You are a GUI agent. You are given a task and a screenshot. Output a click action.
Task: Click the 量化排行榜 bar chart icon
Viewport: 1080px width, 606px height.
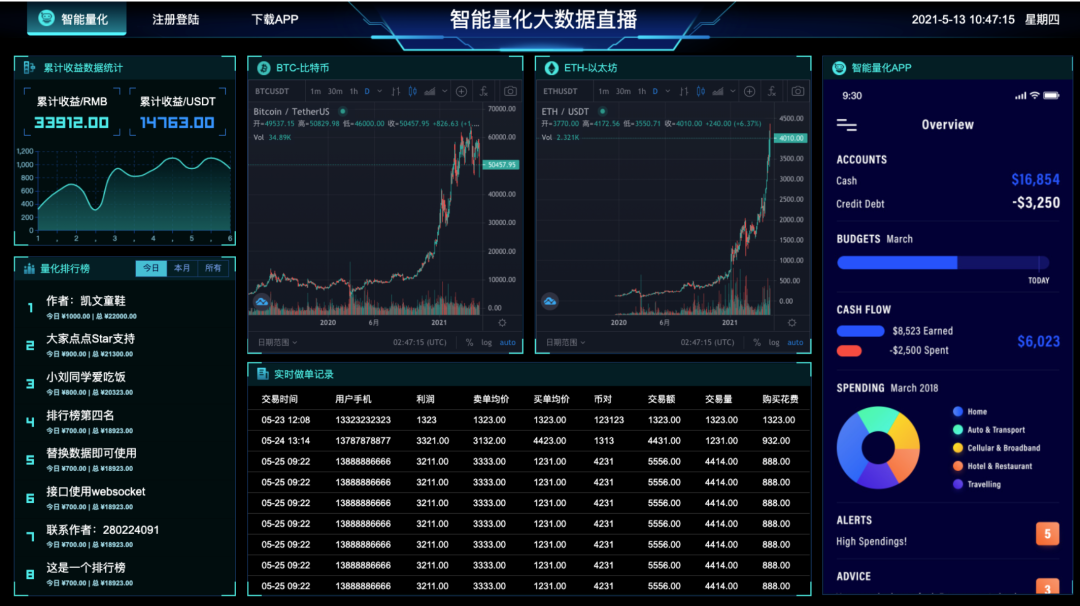(x=29, y=269)
